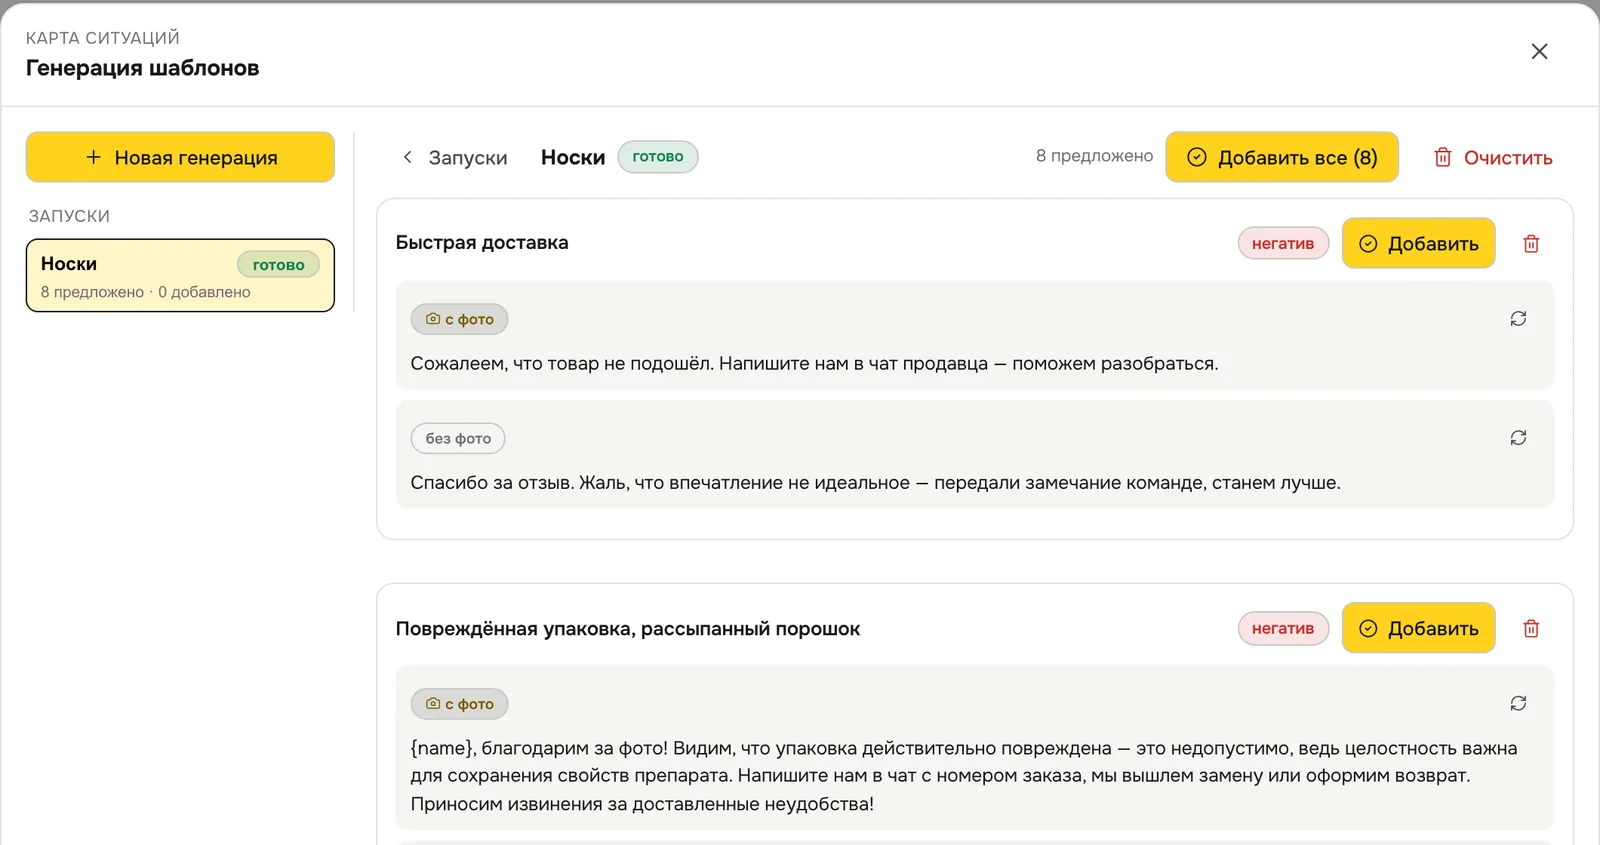The height and width of the screenshot is (845, 1600).
Task: Click the Очистить button
Action: click(1493, 157)
